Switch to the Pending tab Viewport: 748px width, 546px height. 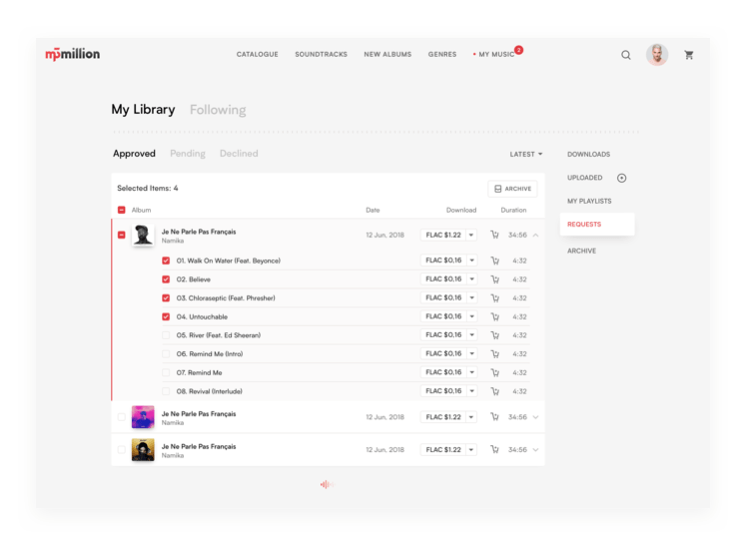click(187, 154)
